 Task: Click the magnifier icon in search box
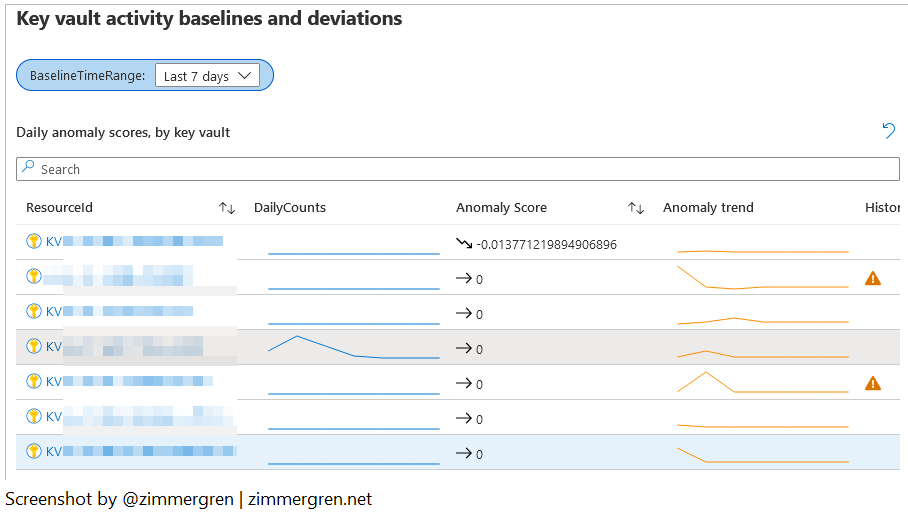click(x=29, y=169)
